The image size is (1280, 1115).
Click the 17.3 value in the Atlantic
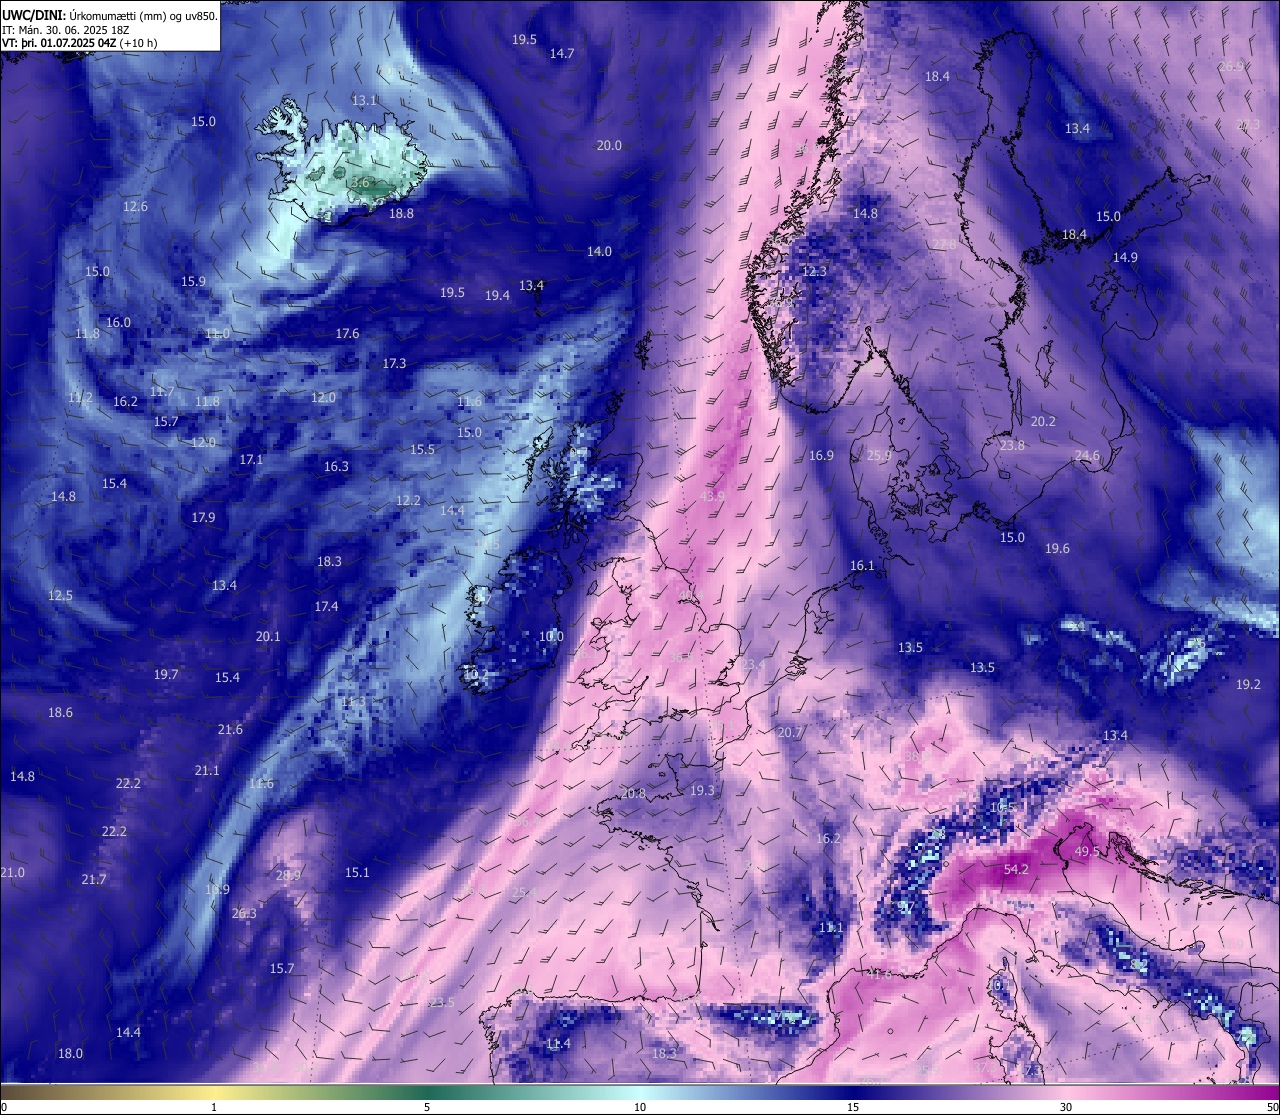[x=394, y=363]
